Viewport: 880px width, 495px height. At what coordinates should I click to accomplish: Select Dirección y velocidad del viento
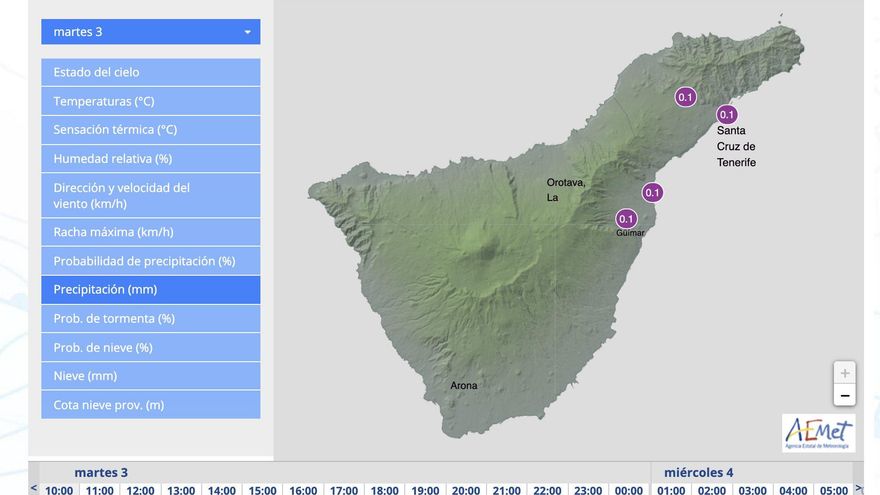click(x=150, y=196)
